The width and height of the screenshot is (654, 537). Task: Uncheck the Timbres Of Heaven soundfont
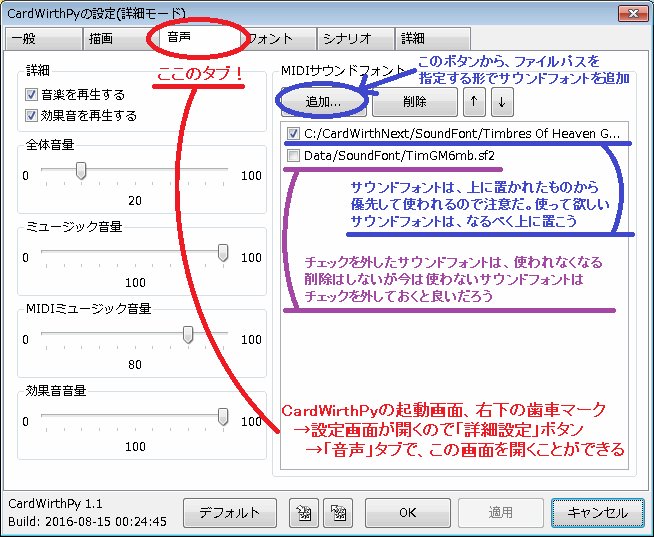click(293, 134)
